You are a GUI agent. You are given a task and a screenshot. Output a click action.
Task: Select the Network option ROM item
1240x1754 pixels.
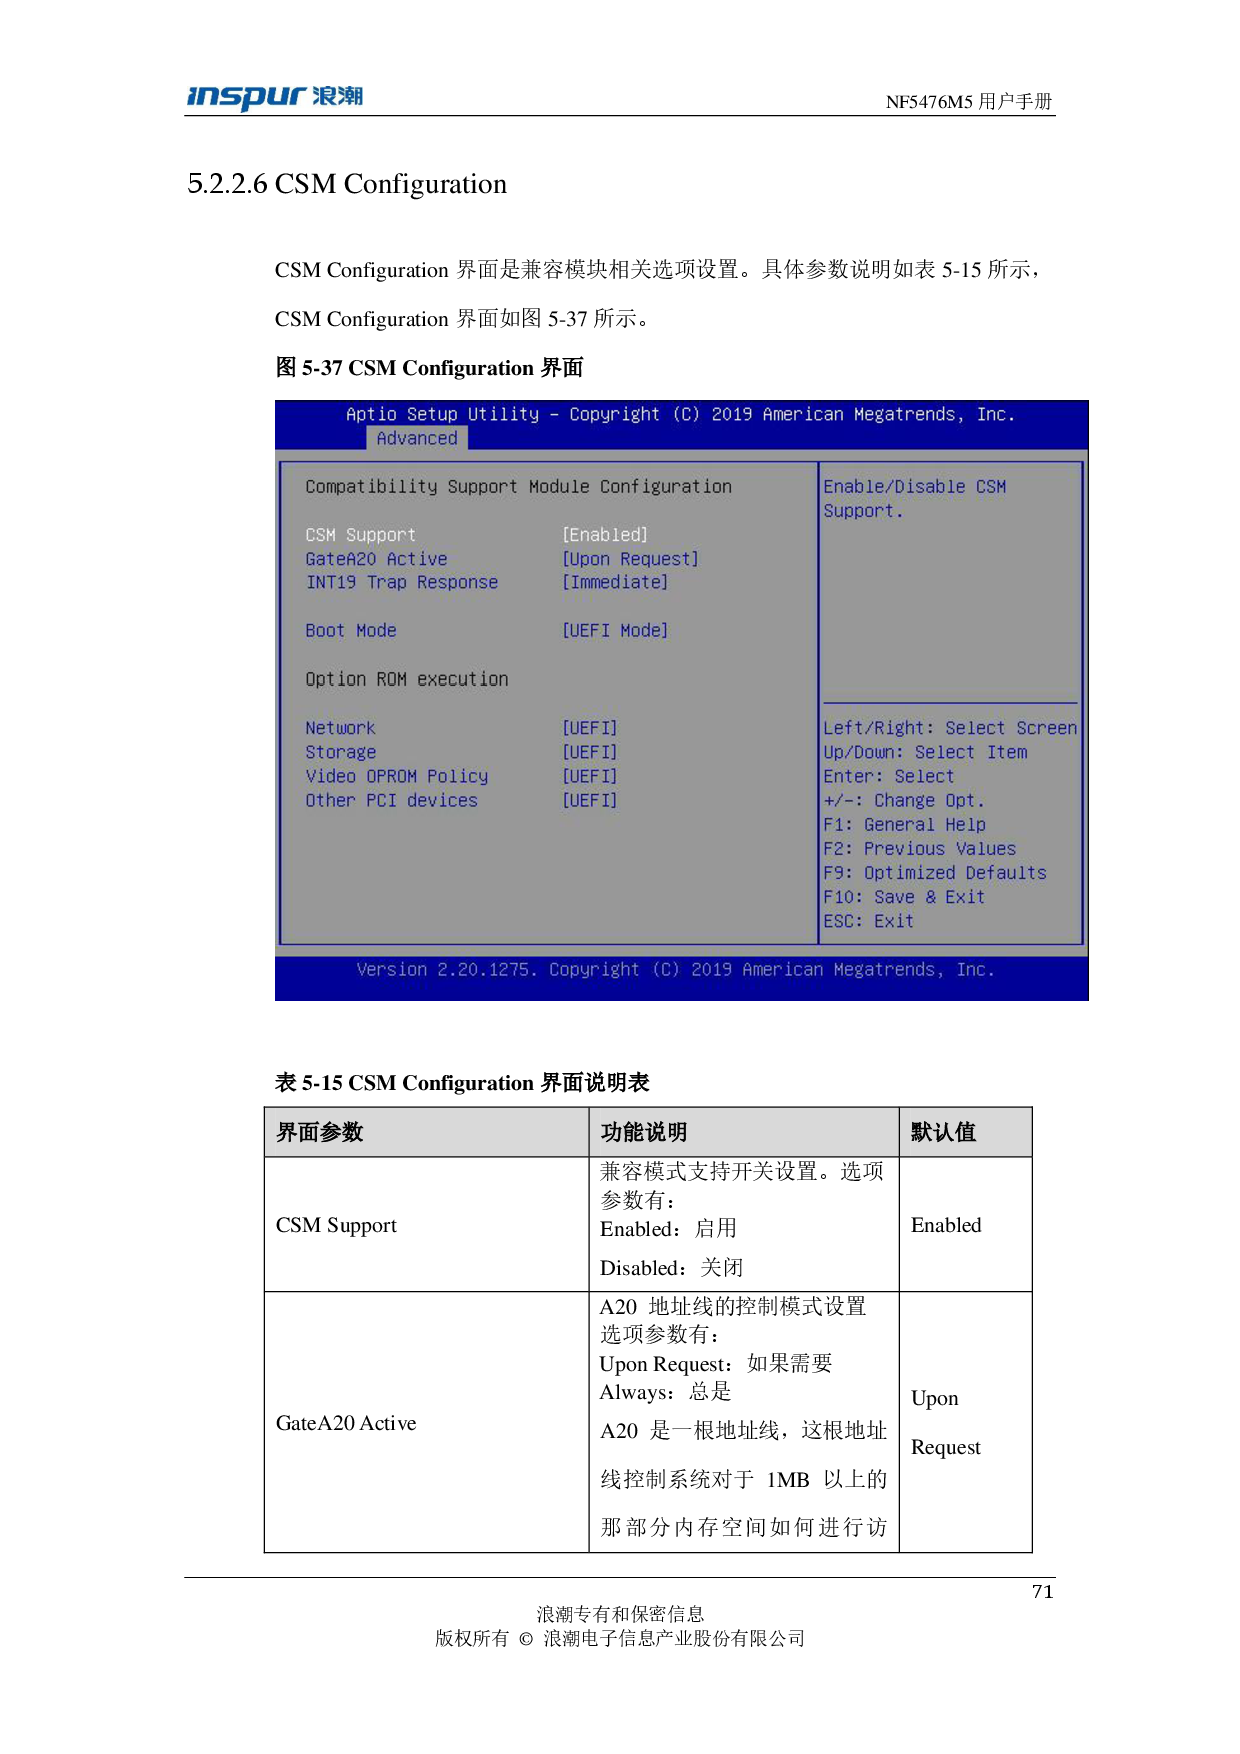[x=340, y=728]
